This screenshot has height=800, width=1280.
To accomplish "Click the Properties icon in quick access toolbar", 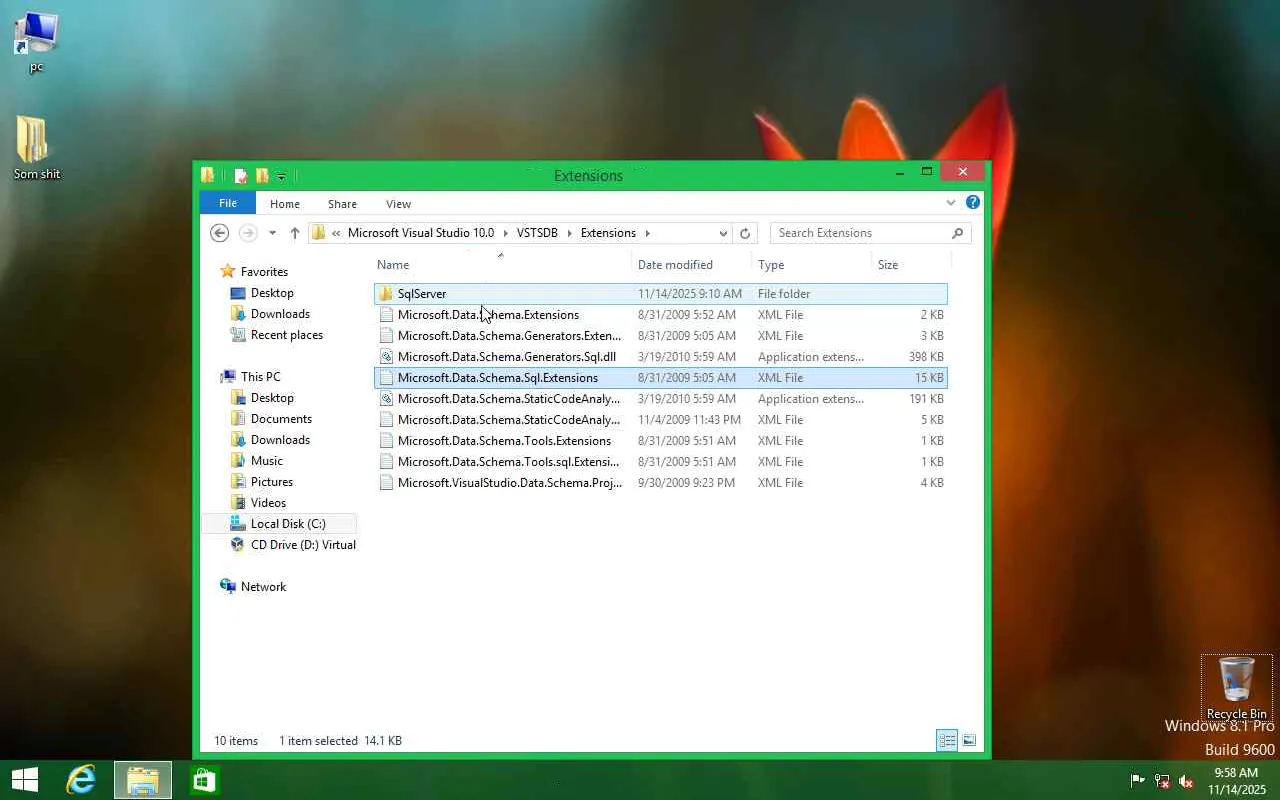I will tap(240, 175).
